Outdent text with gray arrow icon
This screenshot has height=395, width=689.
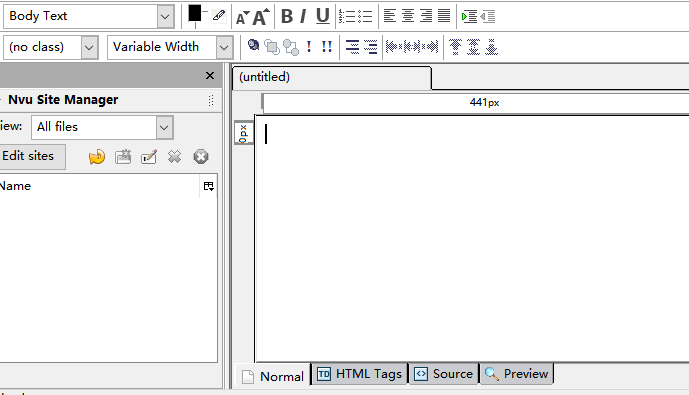(x=488, y=17)
